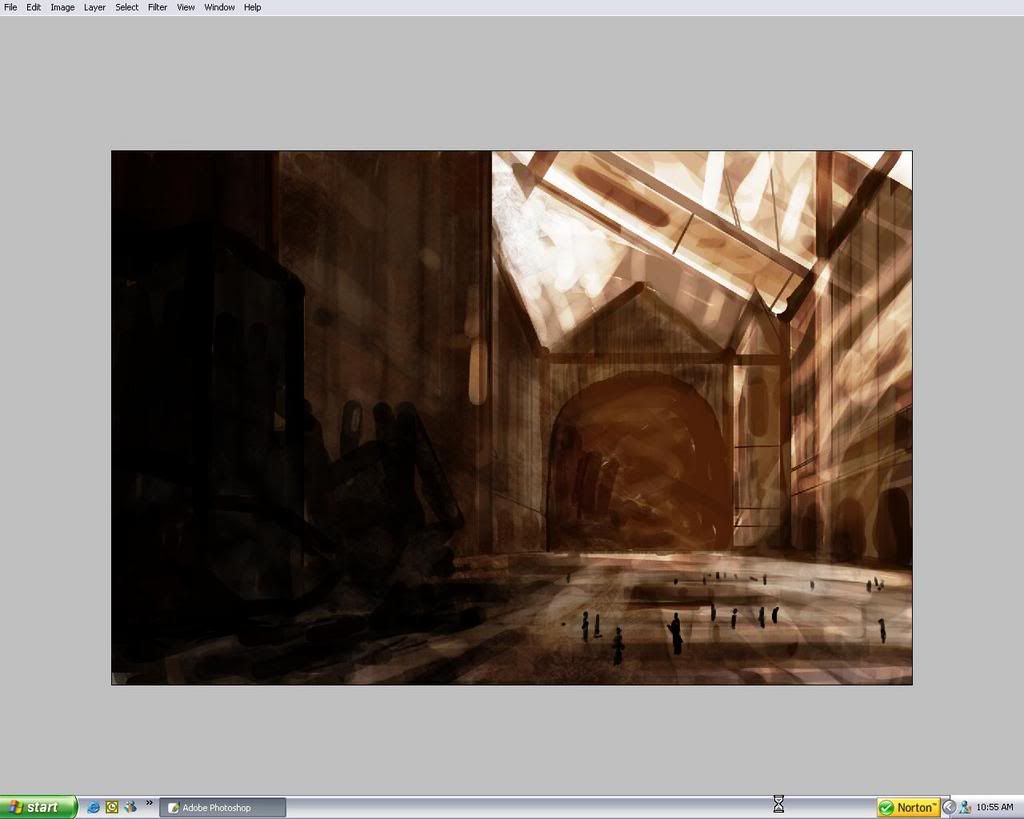Launch Internet Explorer from Quick Launch
This screenshot has width=1024, height=819.
94,807
